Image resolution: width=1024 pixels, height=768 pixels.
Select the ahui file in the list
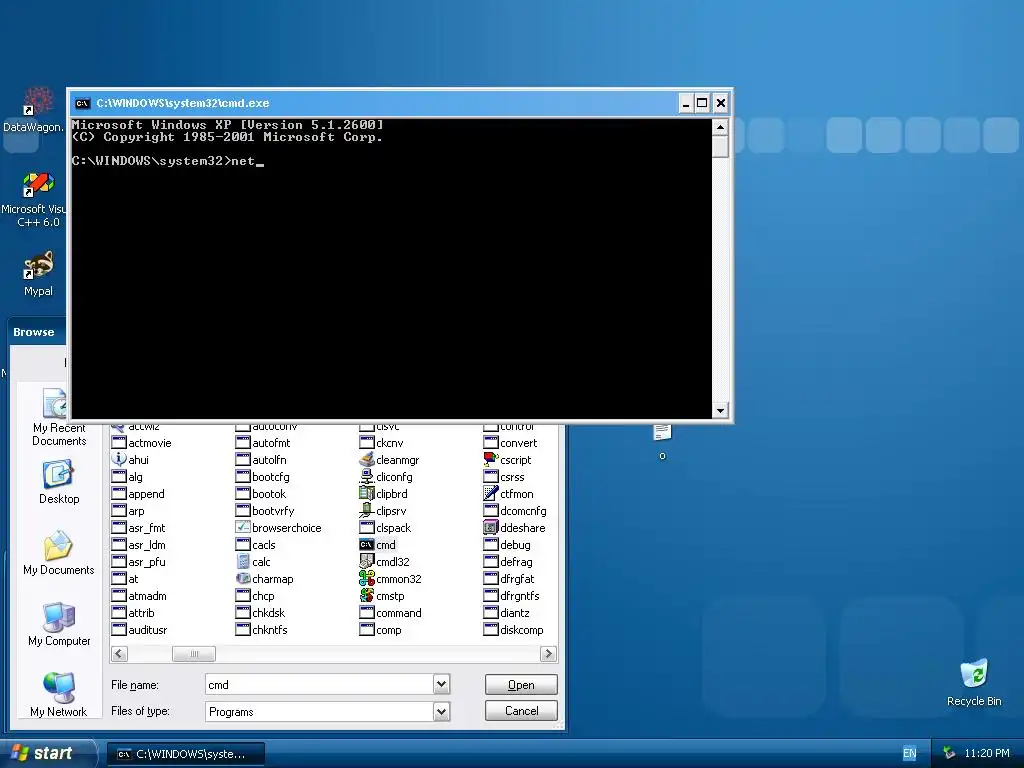130,460
